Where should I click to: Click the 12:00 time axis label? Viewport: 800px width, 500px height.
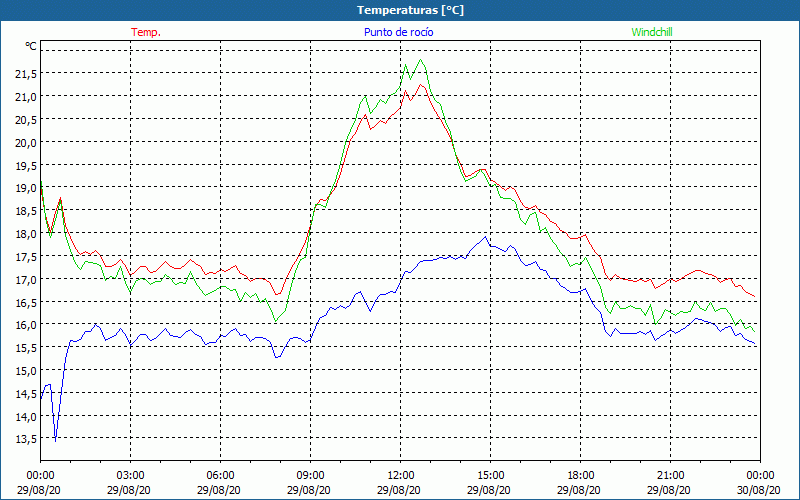[401, 476]
